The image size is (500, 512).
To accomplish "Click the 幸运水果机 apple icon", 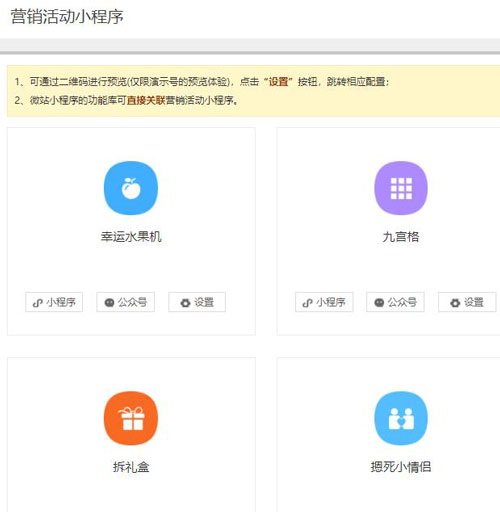I will (131, 188).
